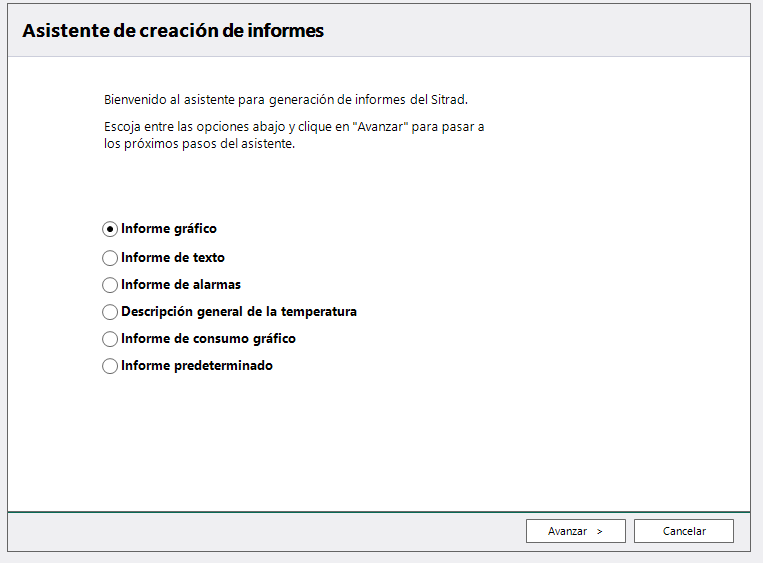Click the "Escoja entre las opciones" instruction paragraph
Screen dimensions: 763x563
(x=293, y=135)
